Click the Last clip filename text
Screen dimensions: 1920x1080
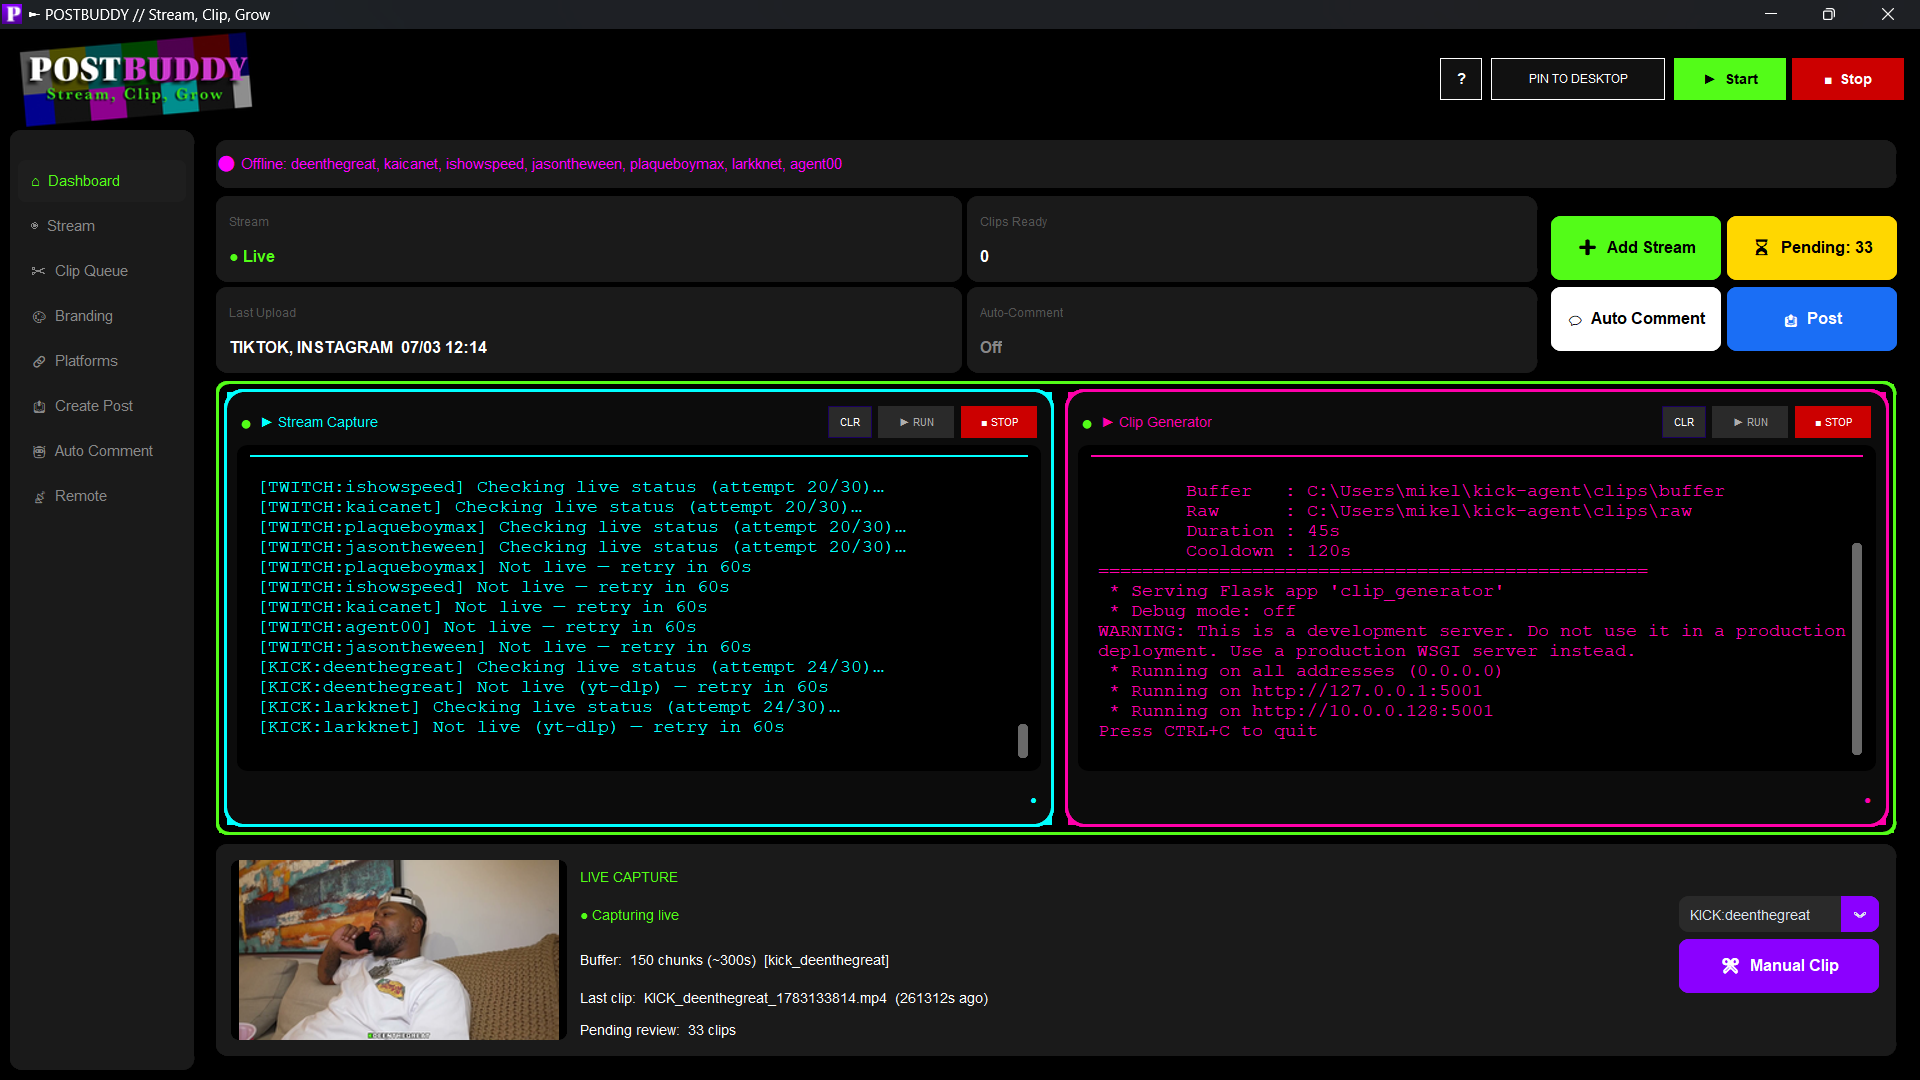click(765, 998)
